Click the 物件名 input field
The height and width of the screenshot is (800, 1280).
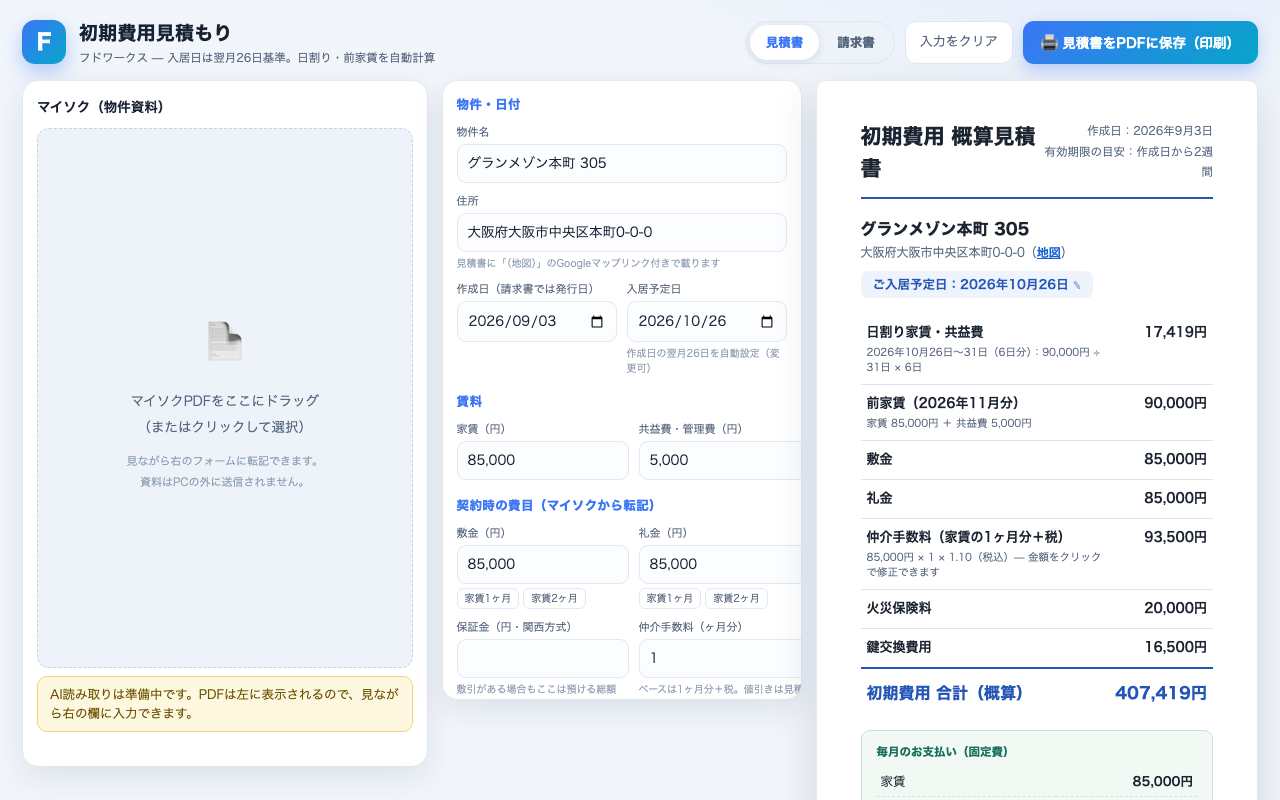tap(622, 163)
